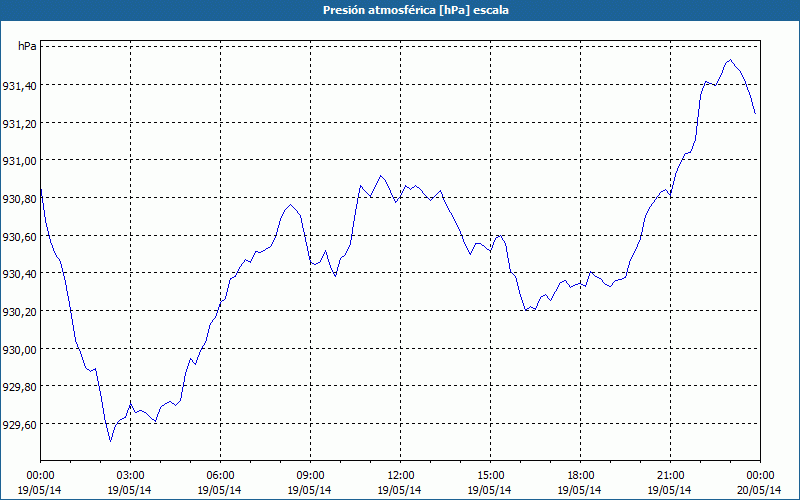Click the pressure curve's highest peak near 23:00
This screenshot has width=800, height=500.
(731, 60)
